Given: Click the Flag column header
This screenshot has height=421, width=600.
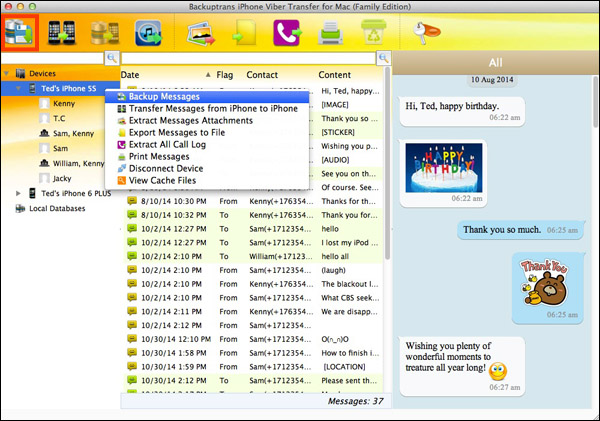Looking at the screenshot, I should coord(225,75).
